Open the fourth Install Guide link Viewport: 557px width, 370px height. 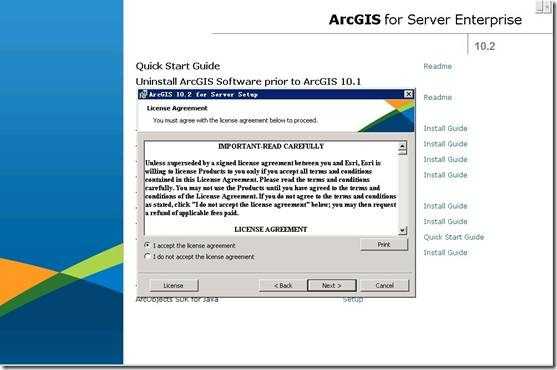[445, 175]
